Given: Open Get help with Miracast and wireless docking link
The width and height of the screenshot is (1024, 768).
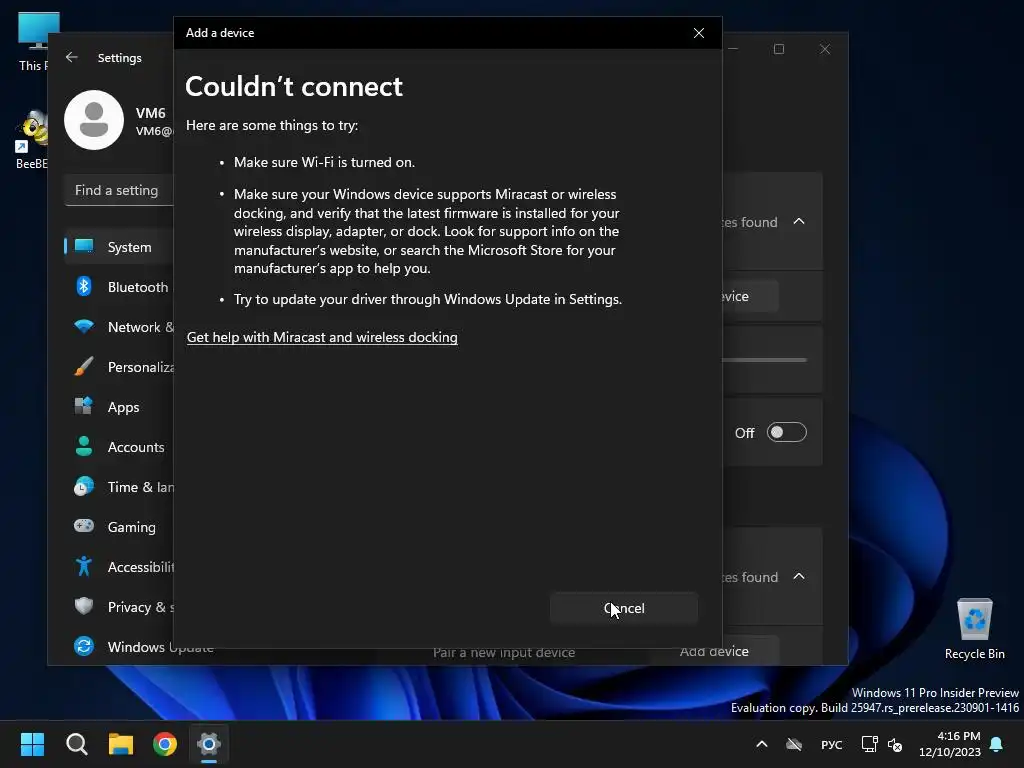Looking at the screenshot, I should click(x=322, y=337).
